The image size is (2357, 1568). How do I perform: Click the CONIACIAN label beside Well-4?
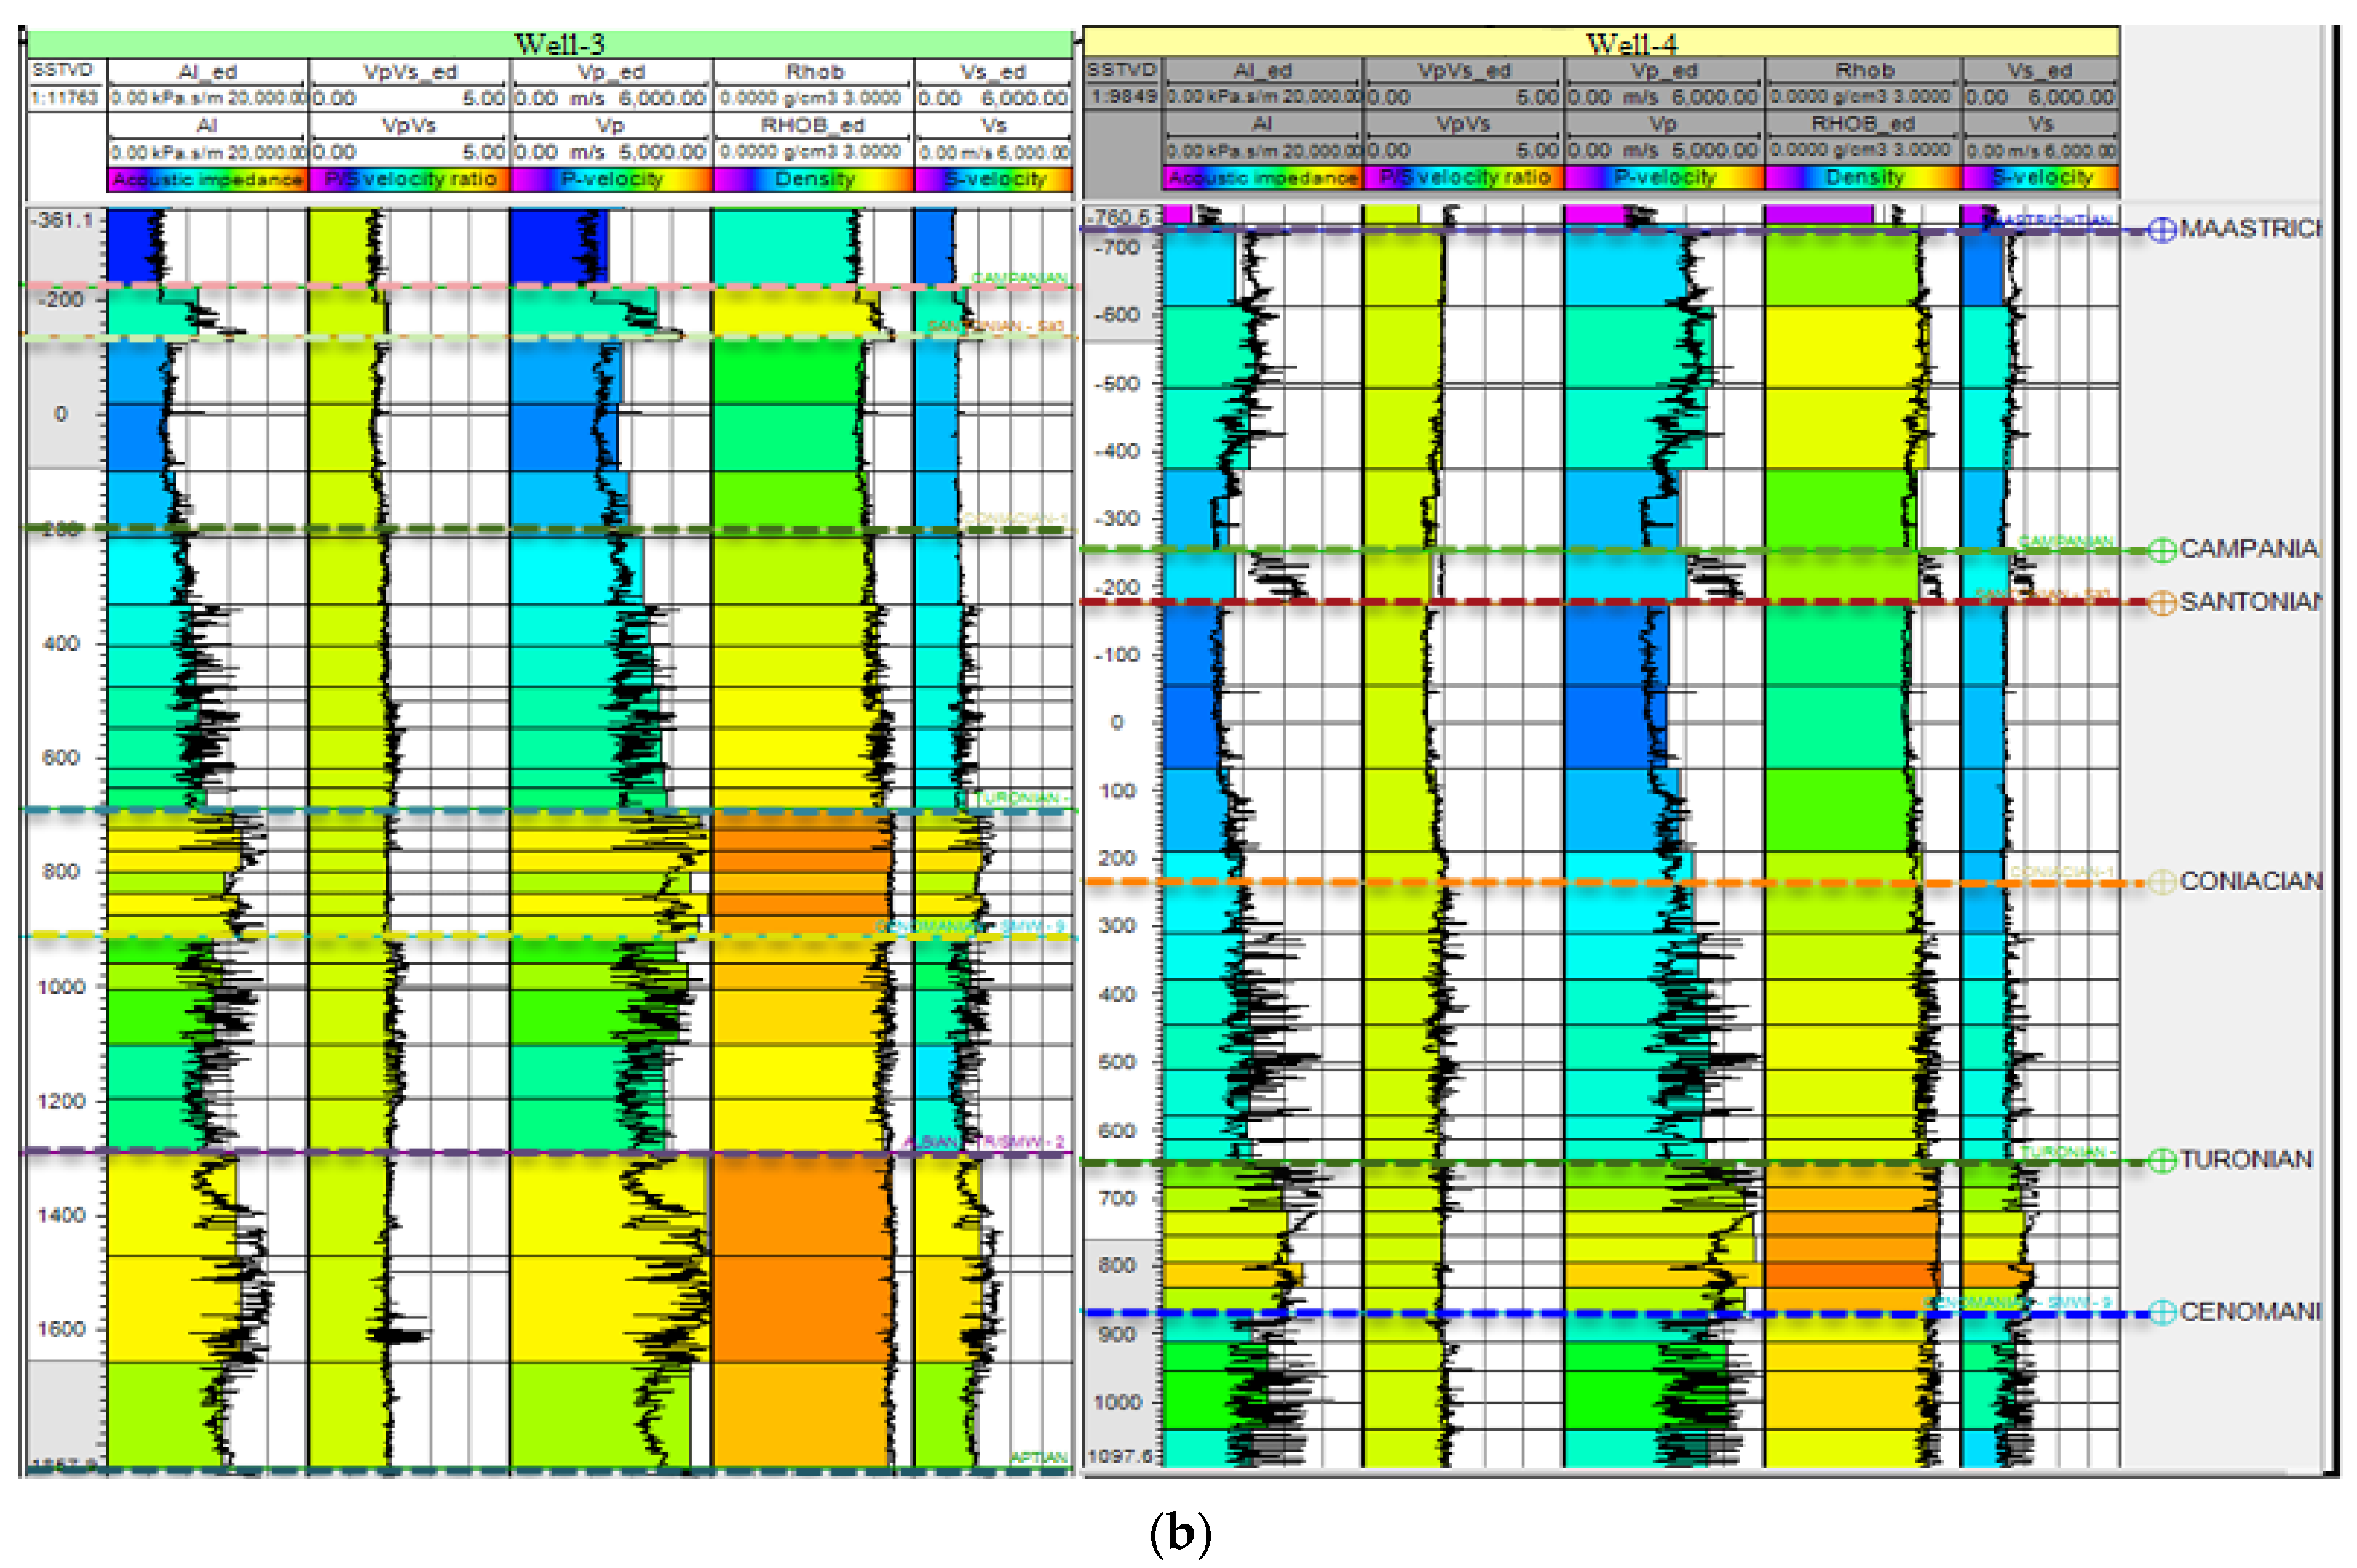2250,882
